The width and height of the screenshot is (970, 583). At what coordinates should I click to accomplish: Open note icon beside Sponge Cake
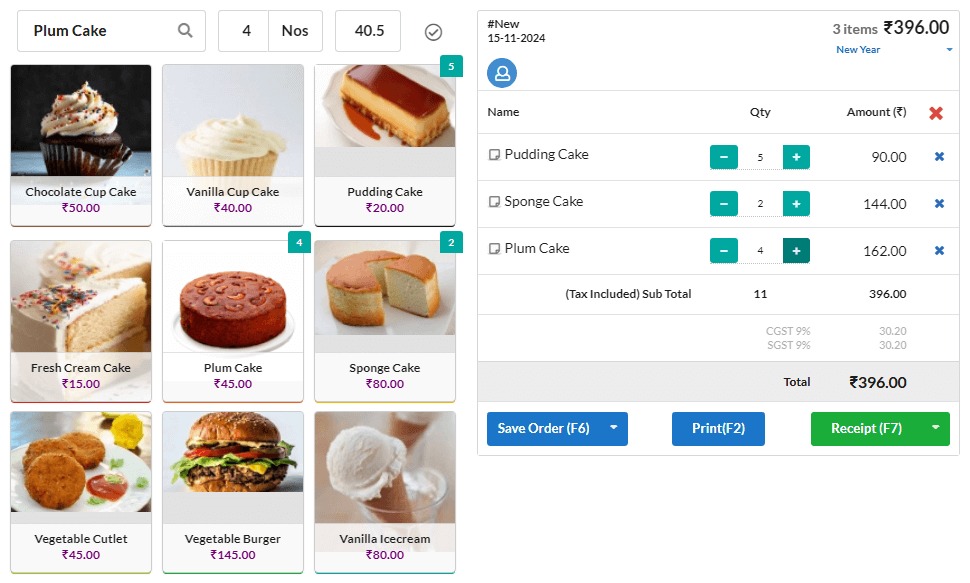pos(493,202)
